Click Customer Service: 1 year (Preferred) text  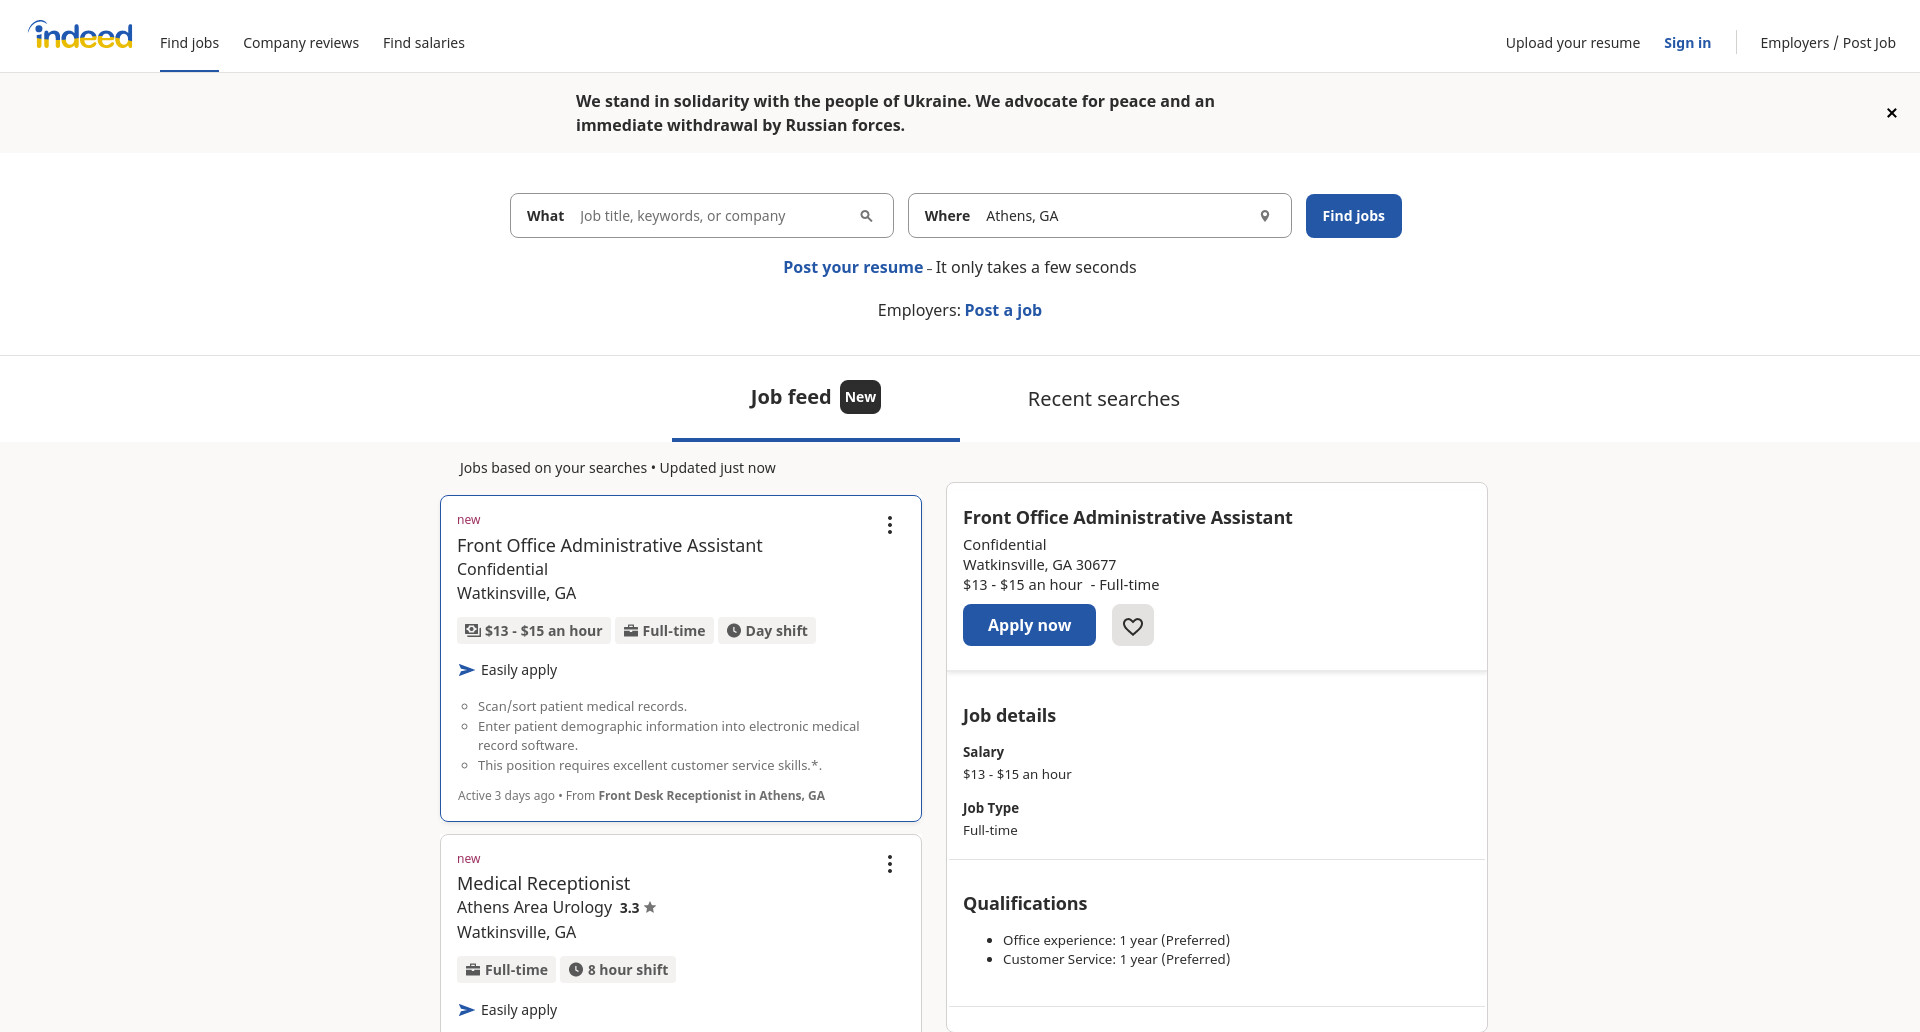tap(1116, 960)
